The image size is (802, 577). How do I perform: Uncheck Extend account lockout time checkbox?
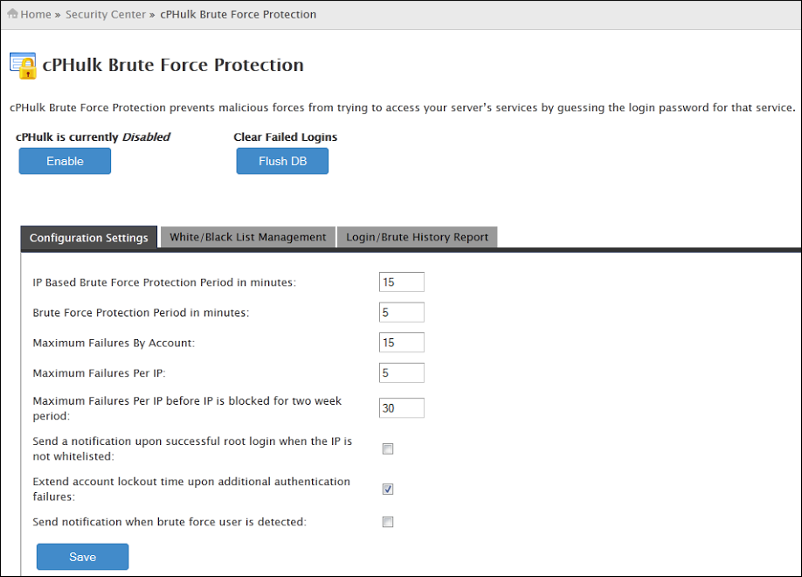(388, 489)
